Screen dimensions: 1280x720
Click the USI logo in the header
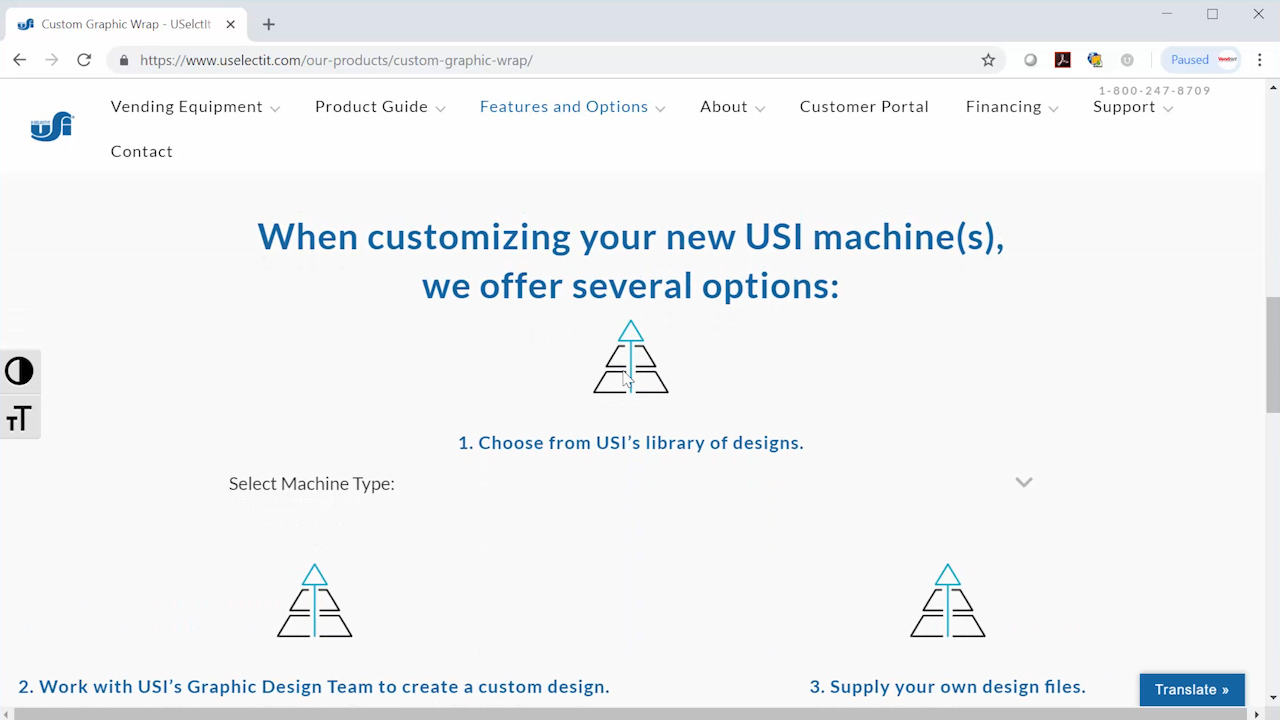[51, 126]
